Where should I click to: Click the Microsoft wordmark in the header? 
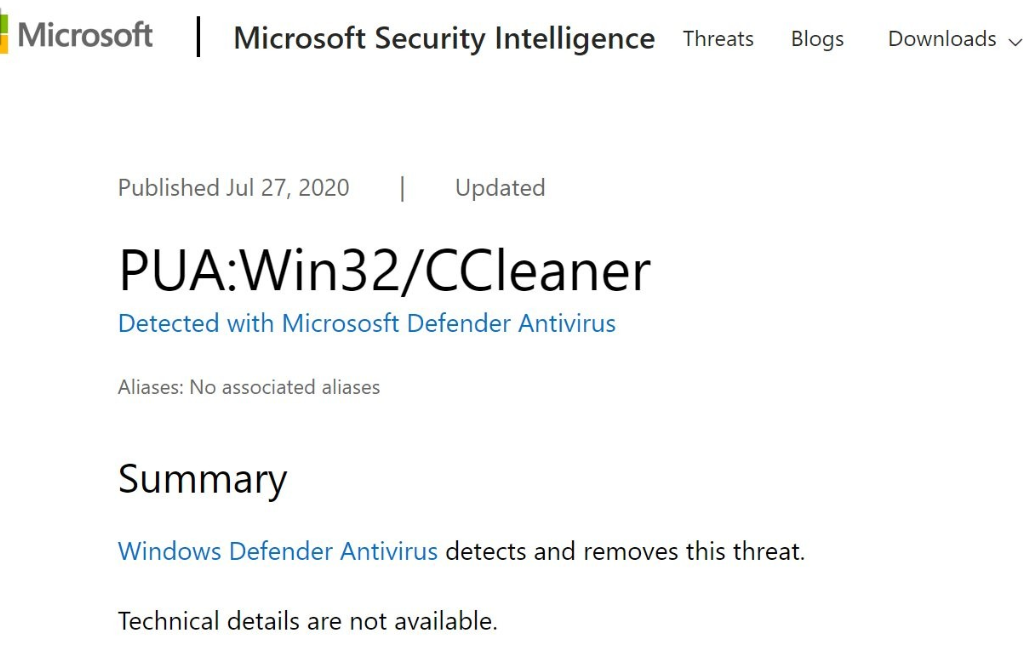click(85, 35)
